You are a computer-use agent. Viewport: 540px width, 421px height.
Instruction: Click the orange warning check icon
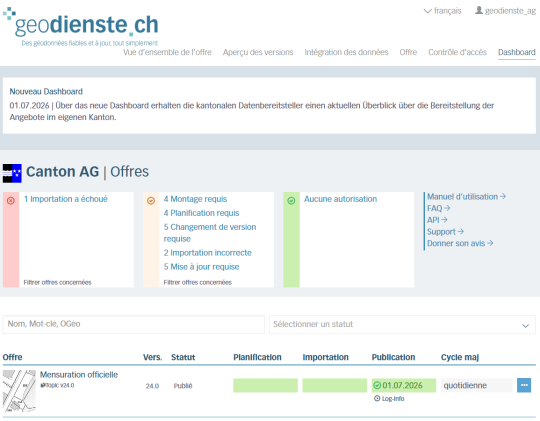[x=151, y=201]
